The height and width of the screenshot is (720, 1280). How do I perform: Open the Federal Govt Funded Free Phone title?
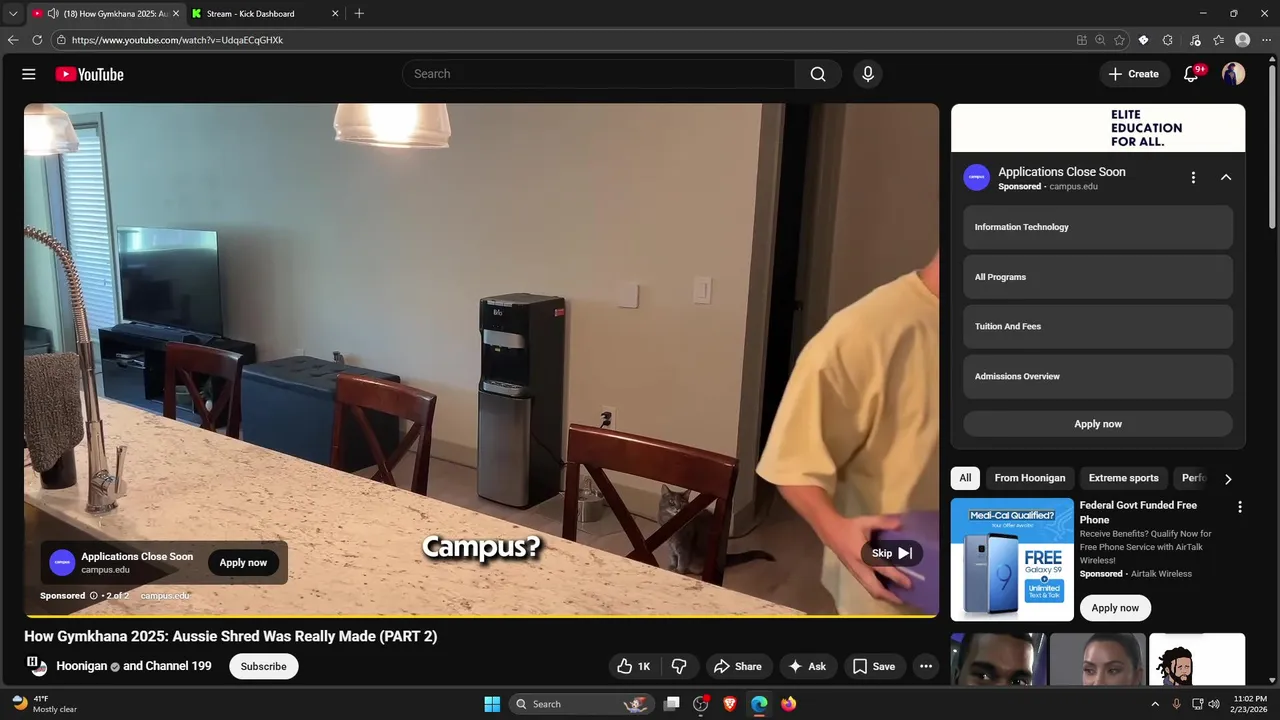[1138, 512]
